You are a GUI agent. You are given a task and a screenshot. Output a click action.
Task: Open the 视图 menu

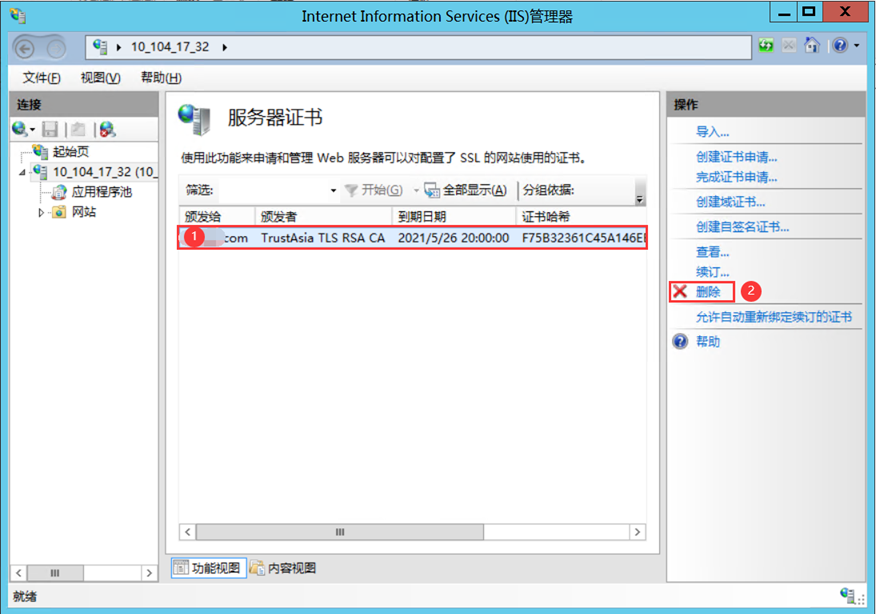tap(101, 78)
